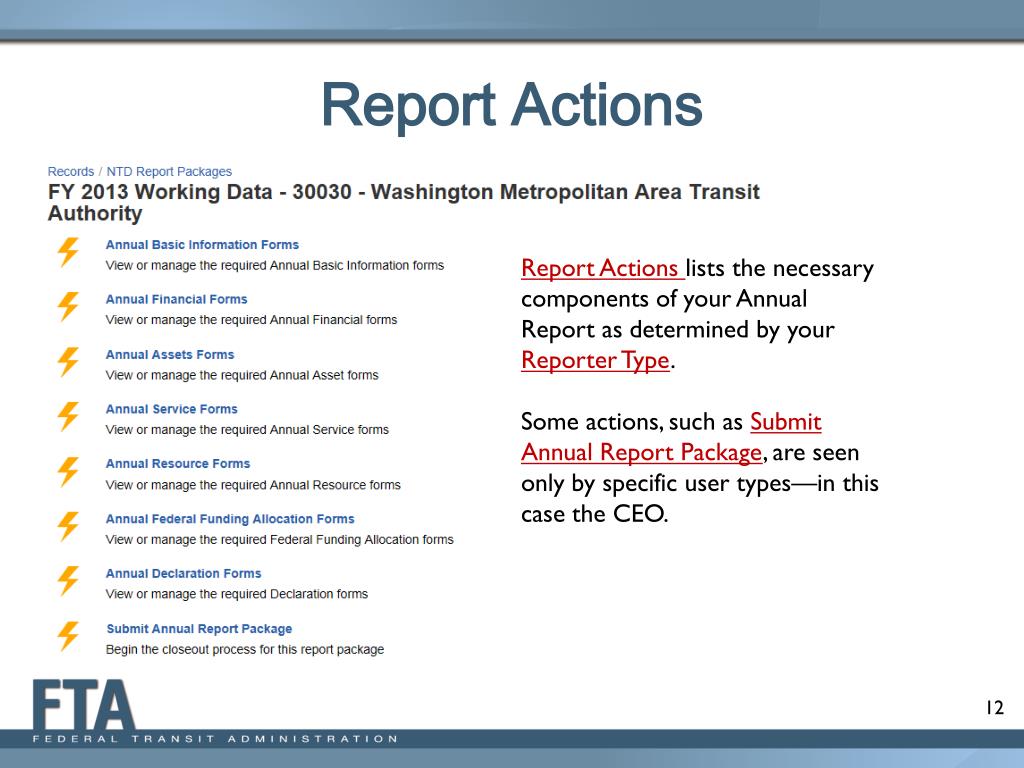Screen dimensions: 1024x768
Task: Click 'View or manage the required Annual Service forms'
Action: click(x=248, y=430)
